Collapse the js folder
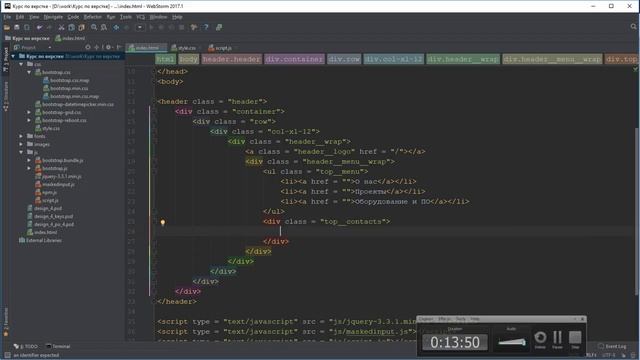Screen dimensions: 640x360 point(21,152)
